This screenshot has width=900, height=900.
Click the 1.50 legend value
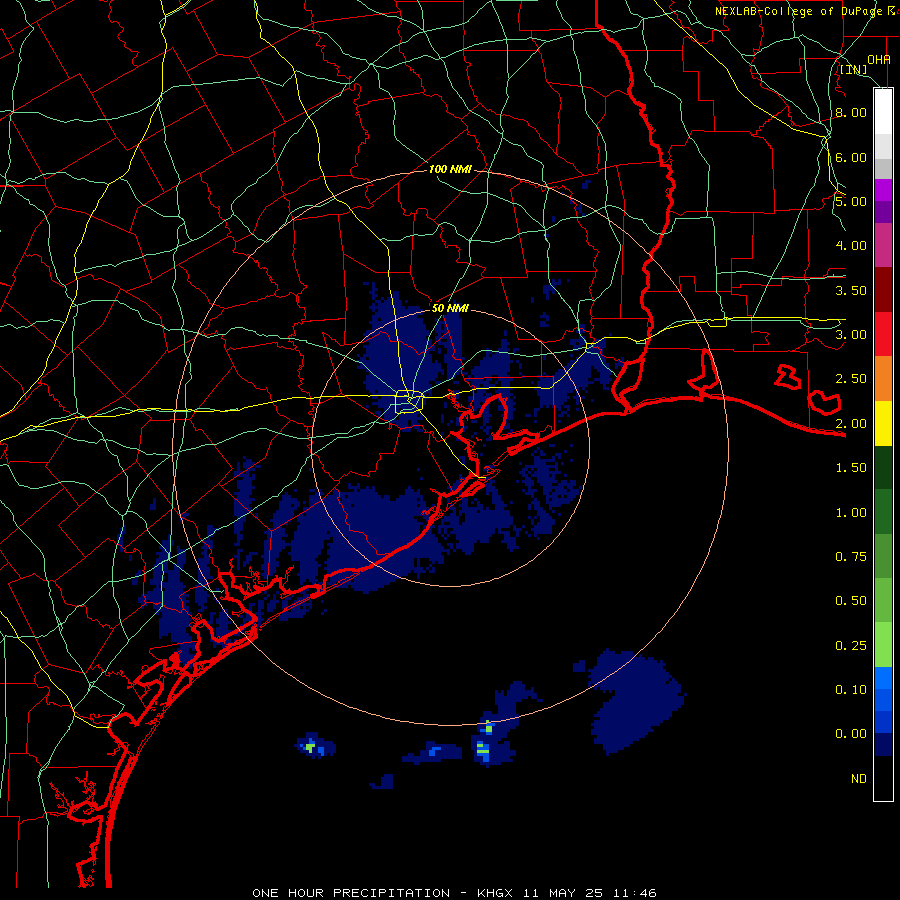(851, 468)
